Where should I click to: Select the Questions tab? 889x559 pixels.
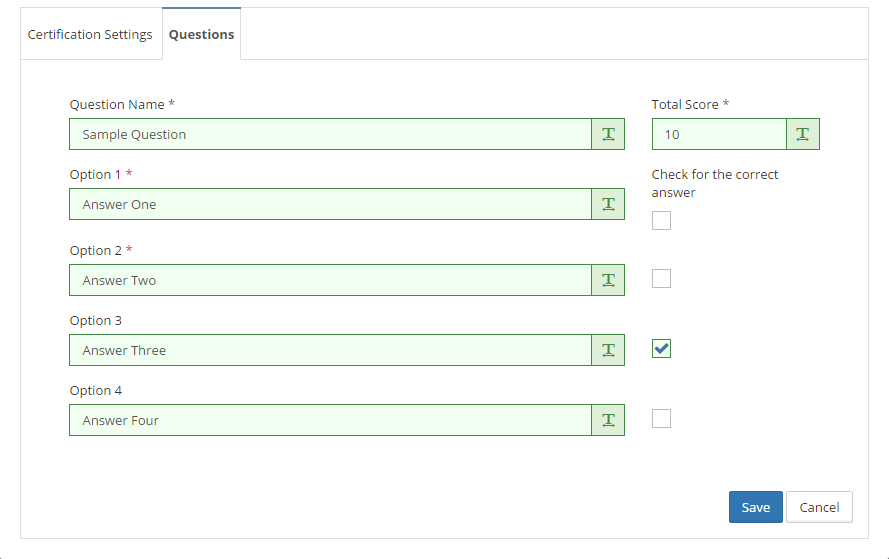(x=201, y=34)
